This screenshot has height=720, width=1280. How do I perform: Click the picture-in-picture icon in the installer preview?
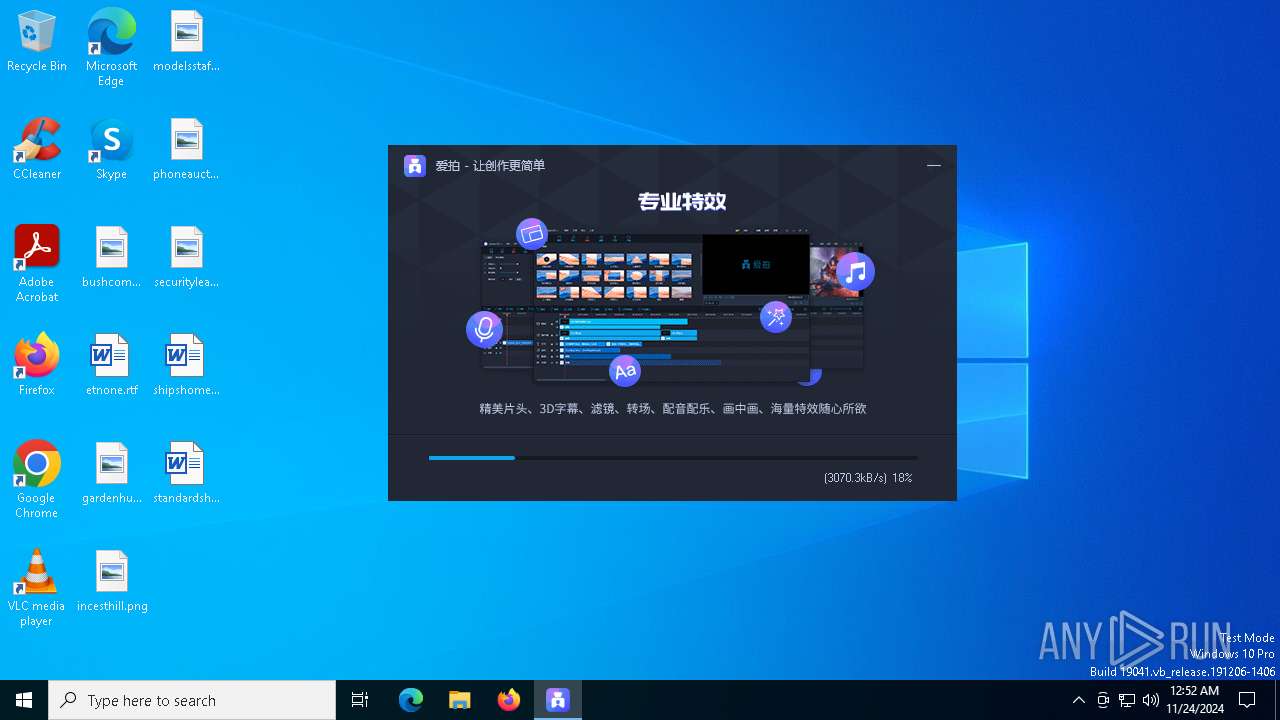532,234
